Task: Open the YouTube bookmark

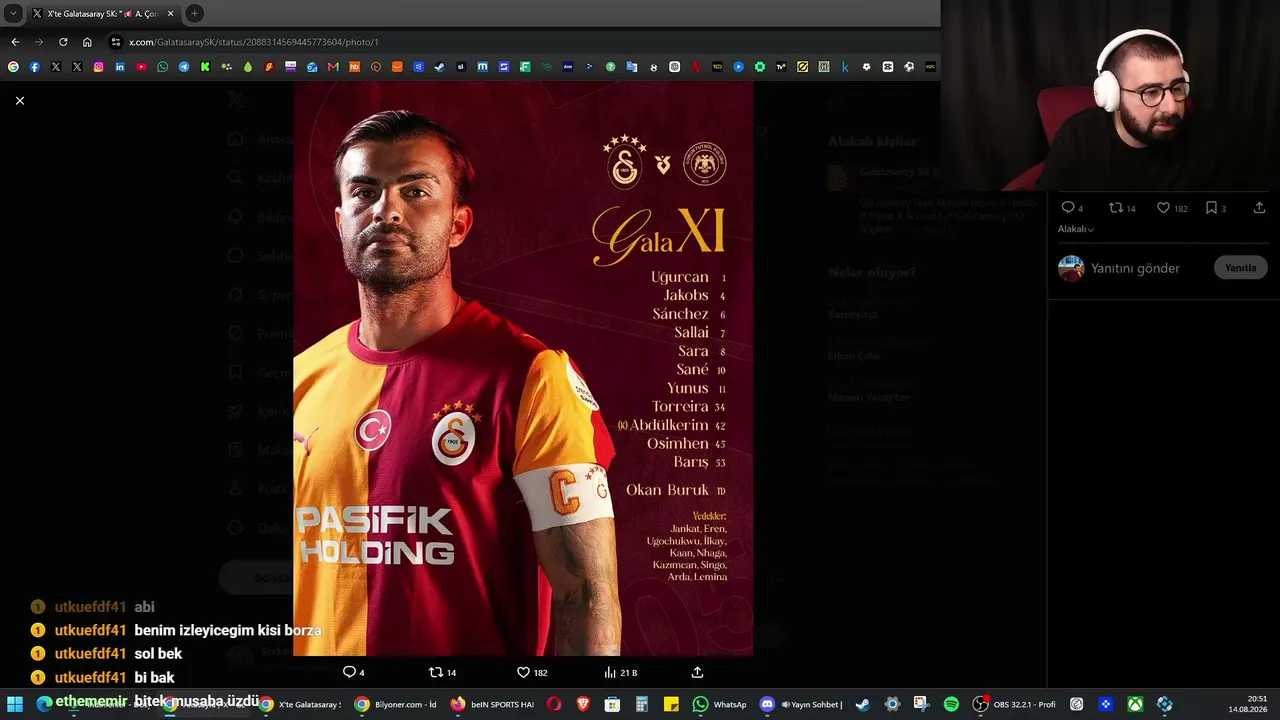Action: (x=141, y=67)
